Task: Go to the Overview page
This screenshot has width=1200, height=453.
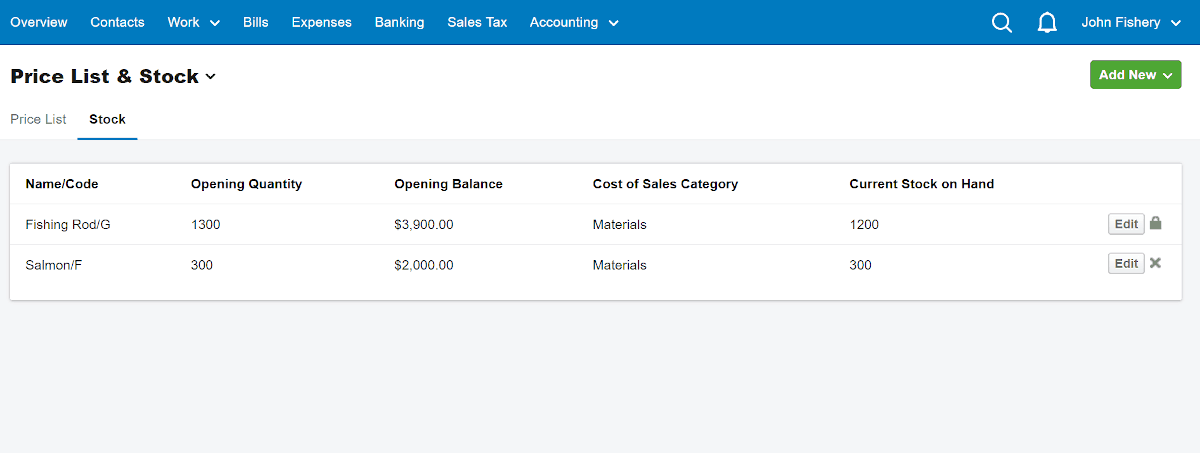Action: pyautogui.click(x=39, y=22)
